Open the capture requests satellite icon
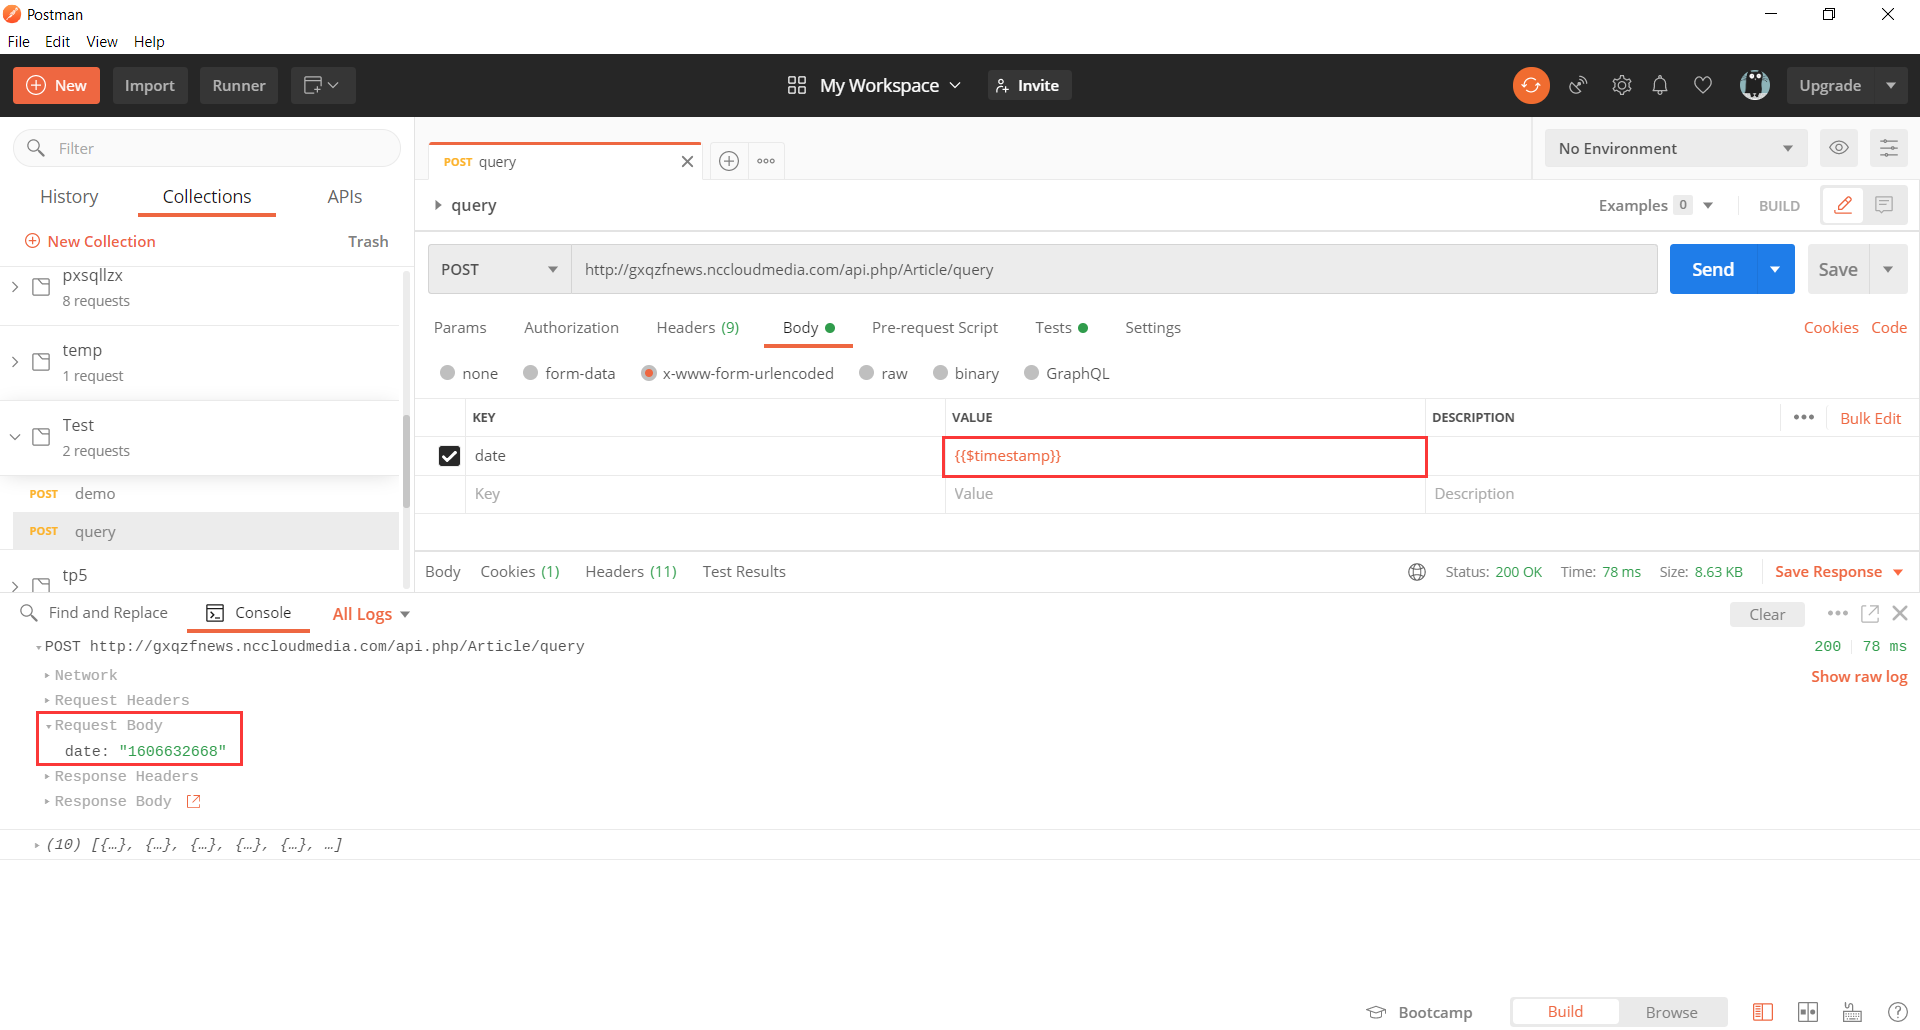 (1578, 86)
